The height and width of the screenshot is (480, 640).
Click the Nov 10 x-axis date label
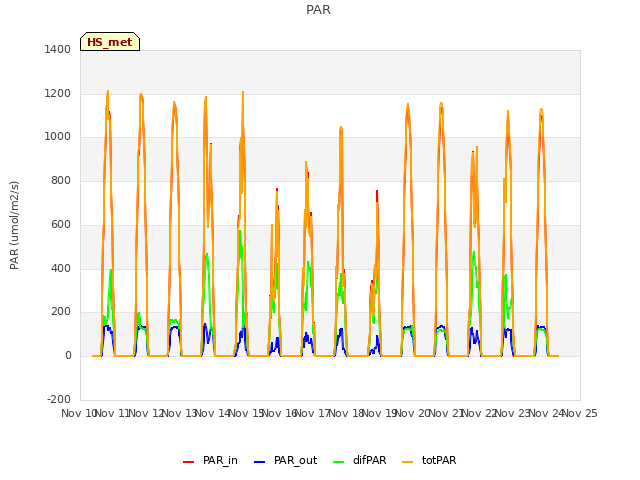pyautogui.click(x=78, y=413)
